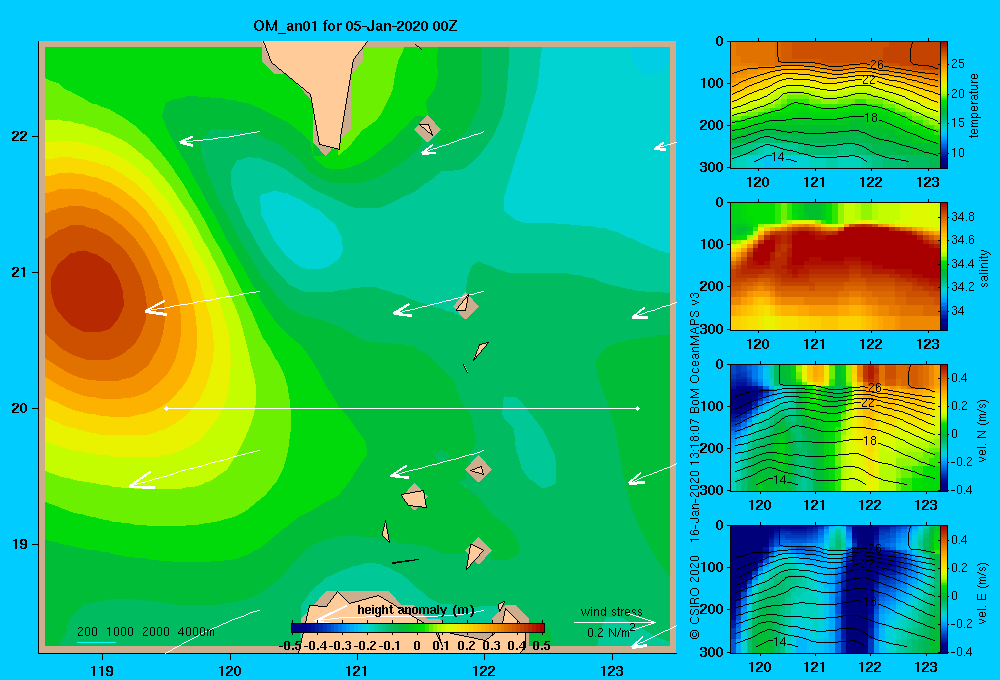The height and width of the screenshot is (680, 1000).
Task: Click the 10 tick on the temperature colorbar
Action: pos(957,152)
